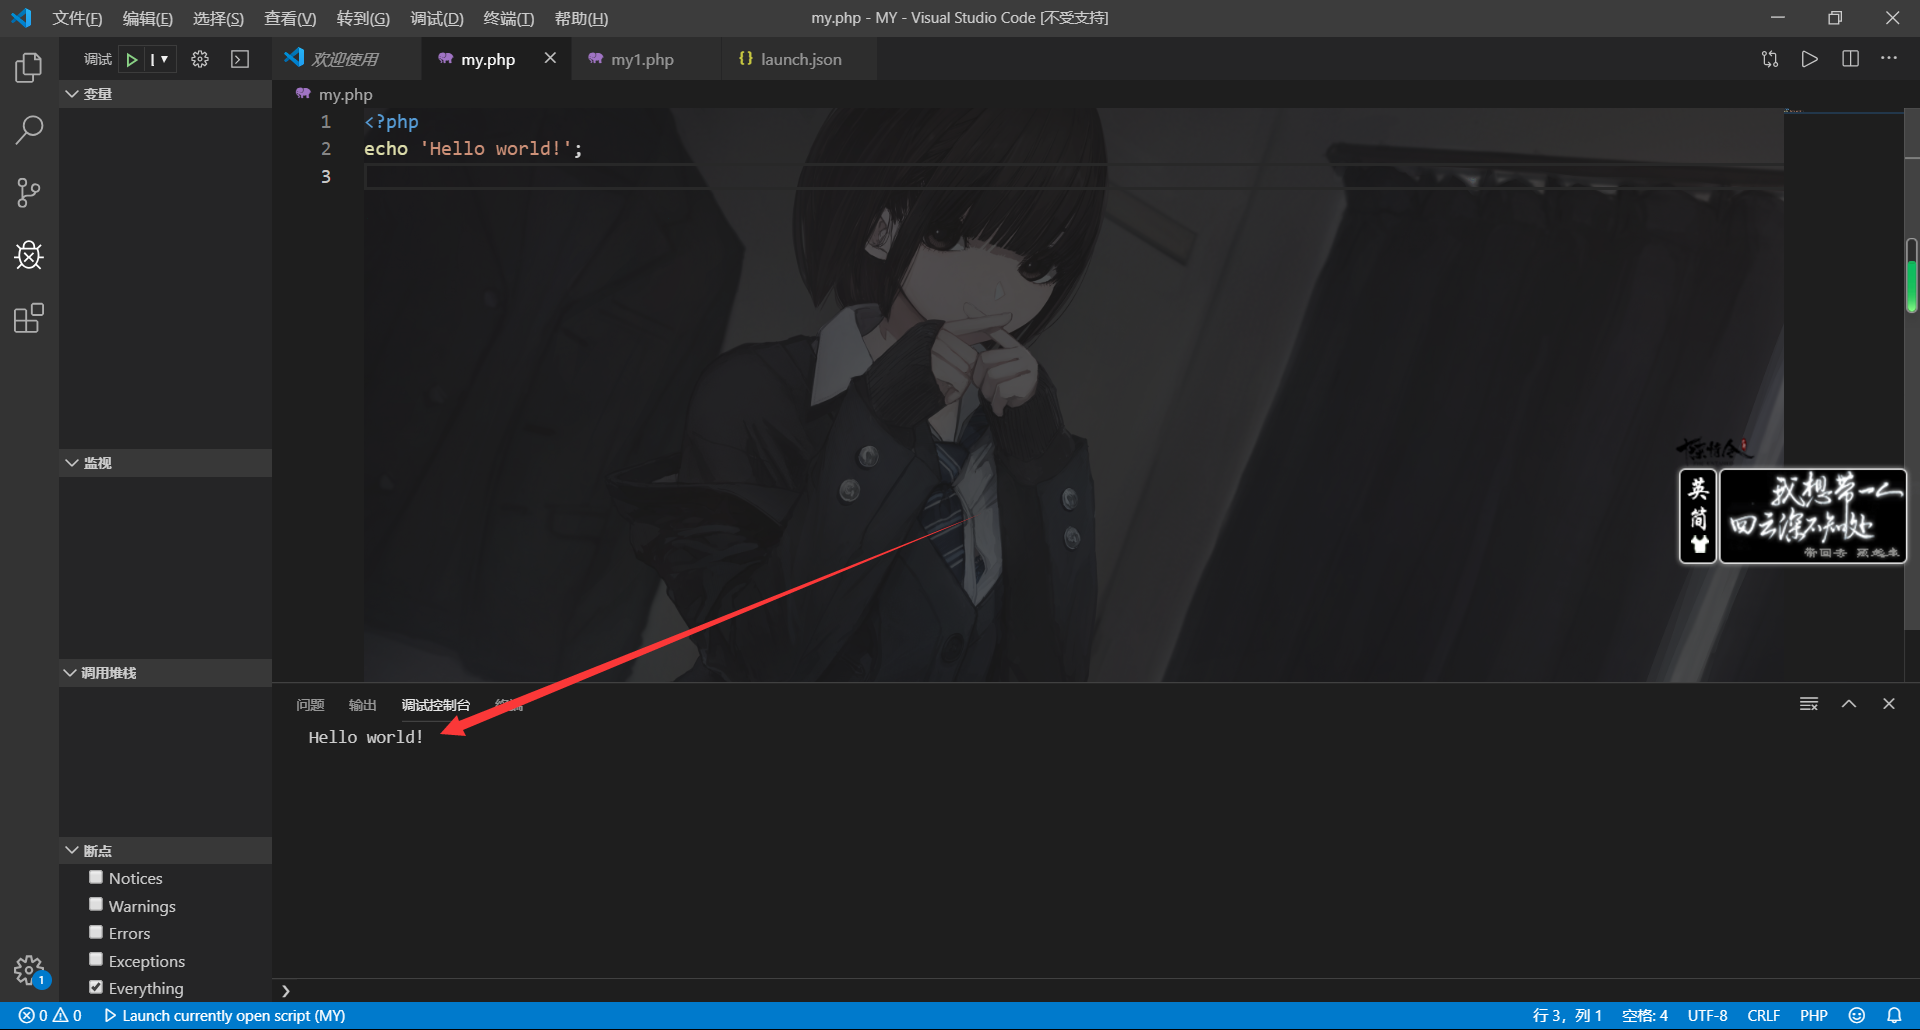The width and height of the screenshot is (1920, 1030).
Task: Open the editor More Actions ellipsis
Action: 1889,58
